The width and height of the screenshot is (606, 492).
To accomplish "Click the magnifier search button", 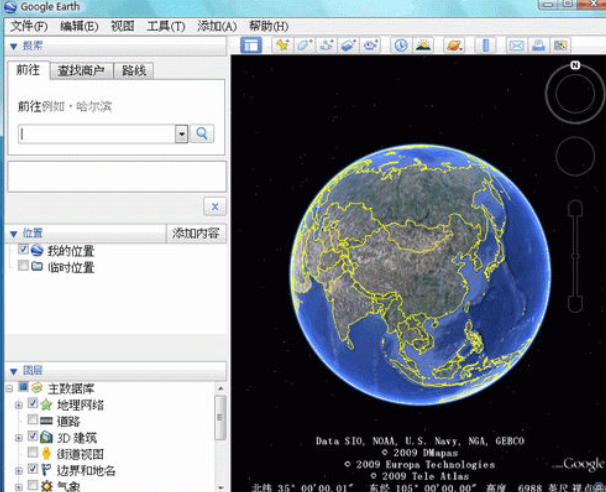I will tap(202, 133).
